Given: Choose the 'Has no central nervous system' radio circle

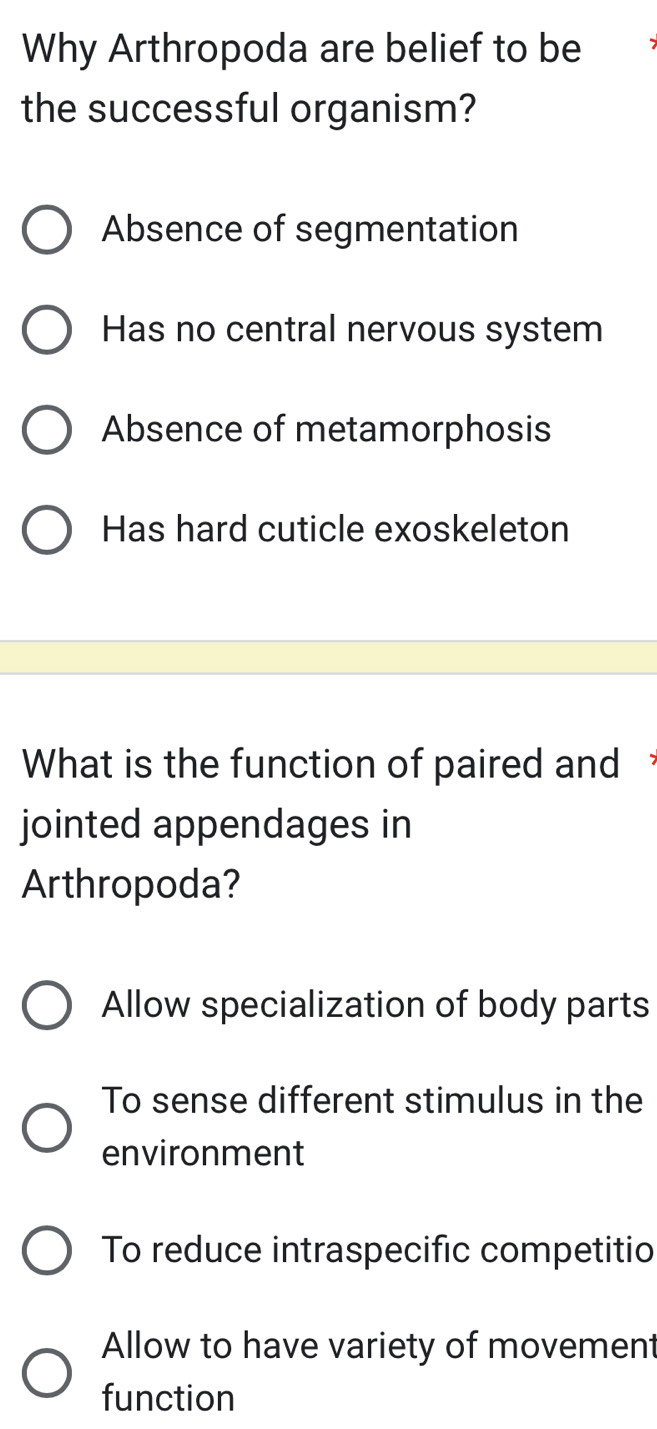Looking at the screenshot, I should (47, 330).
